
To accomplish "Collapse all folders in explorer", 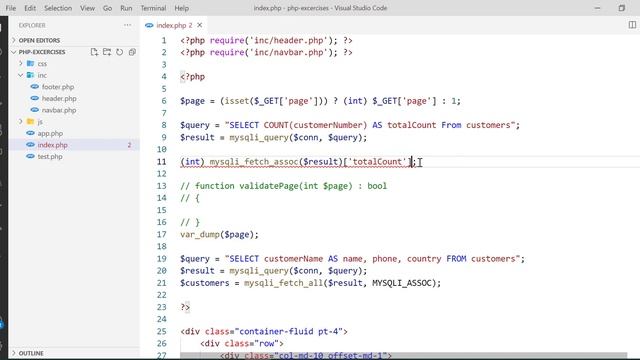I will (x=132, y=52).
